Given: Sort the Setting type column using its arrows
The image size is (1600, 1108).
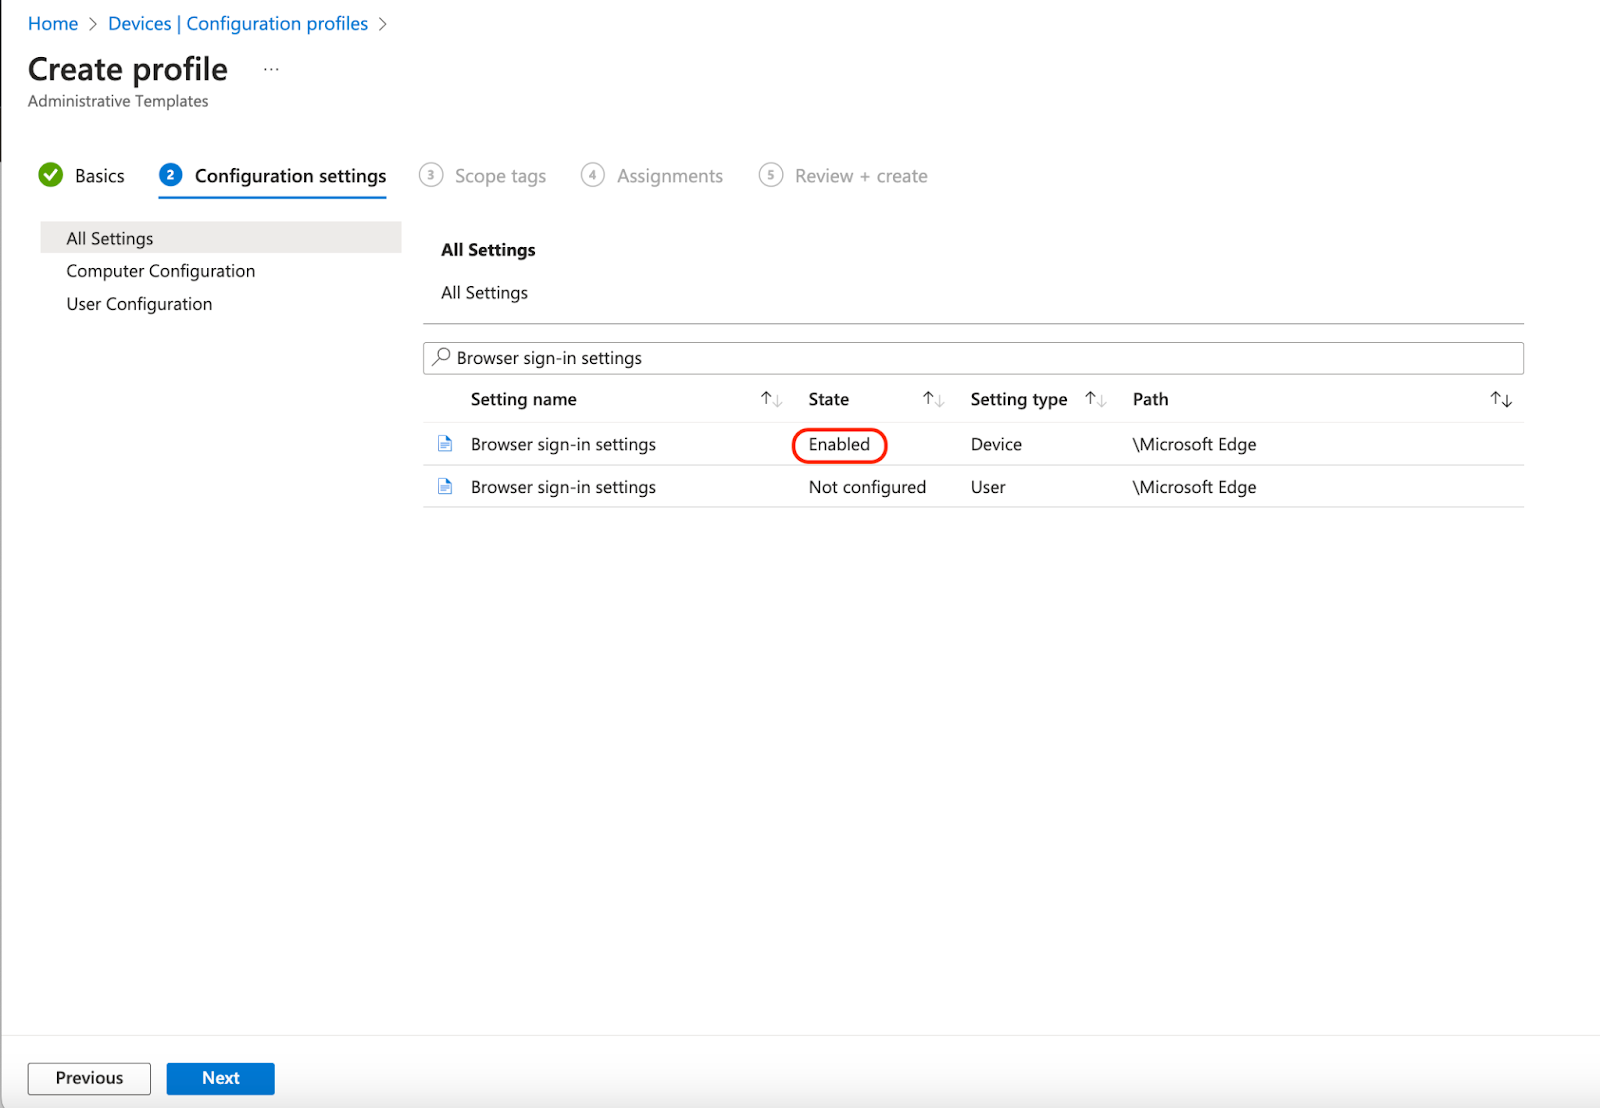Looking at the screenshot, I should pyautogui.click(x=1096, y=398).
